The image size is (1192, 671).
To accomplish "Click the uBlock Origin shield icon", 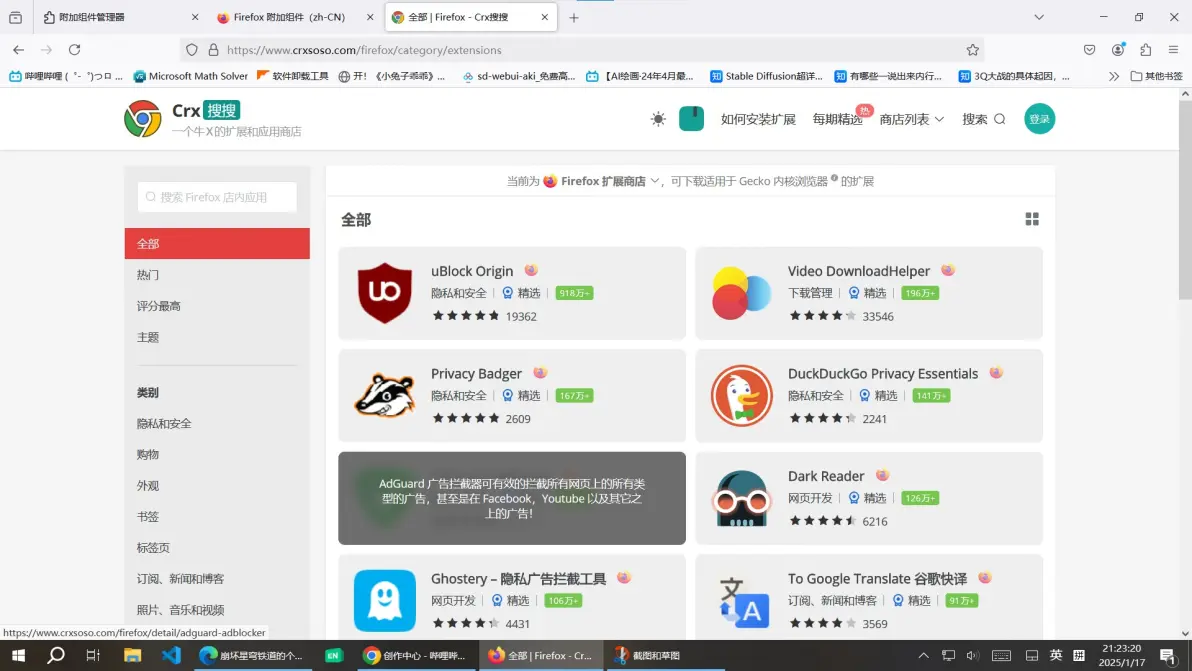I will click(385, 293).
